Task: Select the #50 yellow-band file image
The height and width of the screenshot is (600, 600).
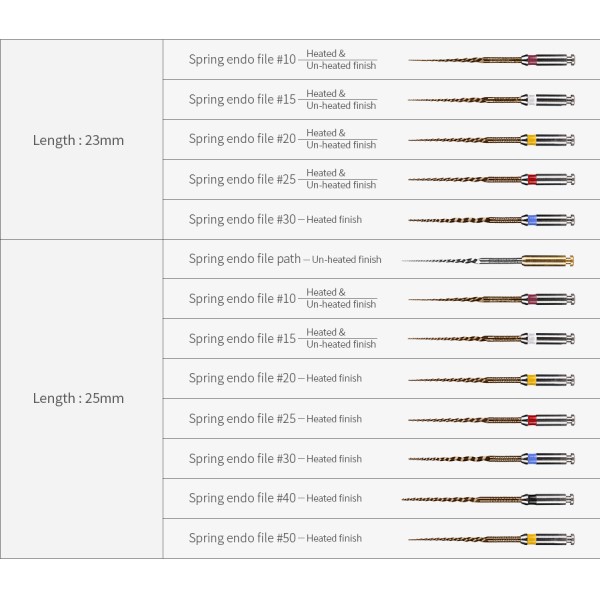Action: click(x=491, y=539)
